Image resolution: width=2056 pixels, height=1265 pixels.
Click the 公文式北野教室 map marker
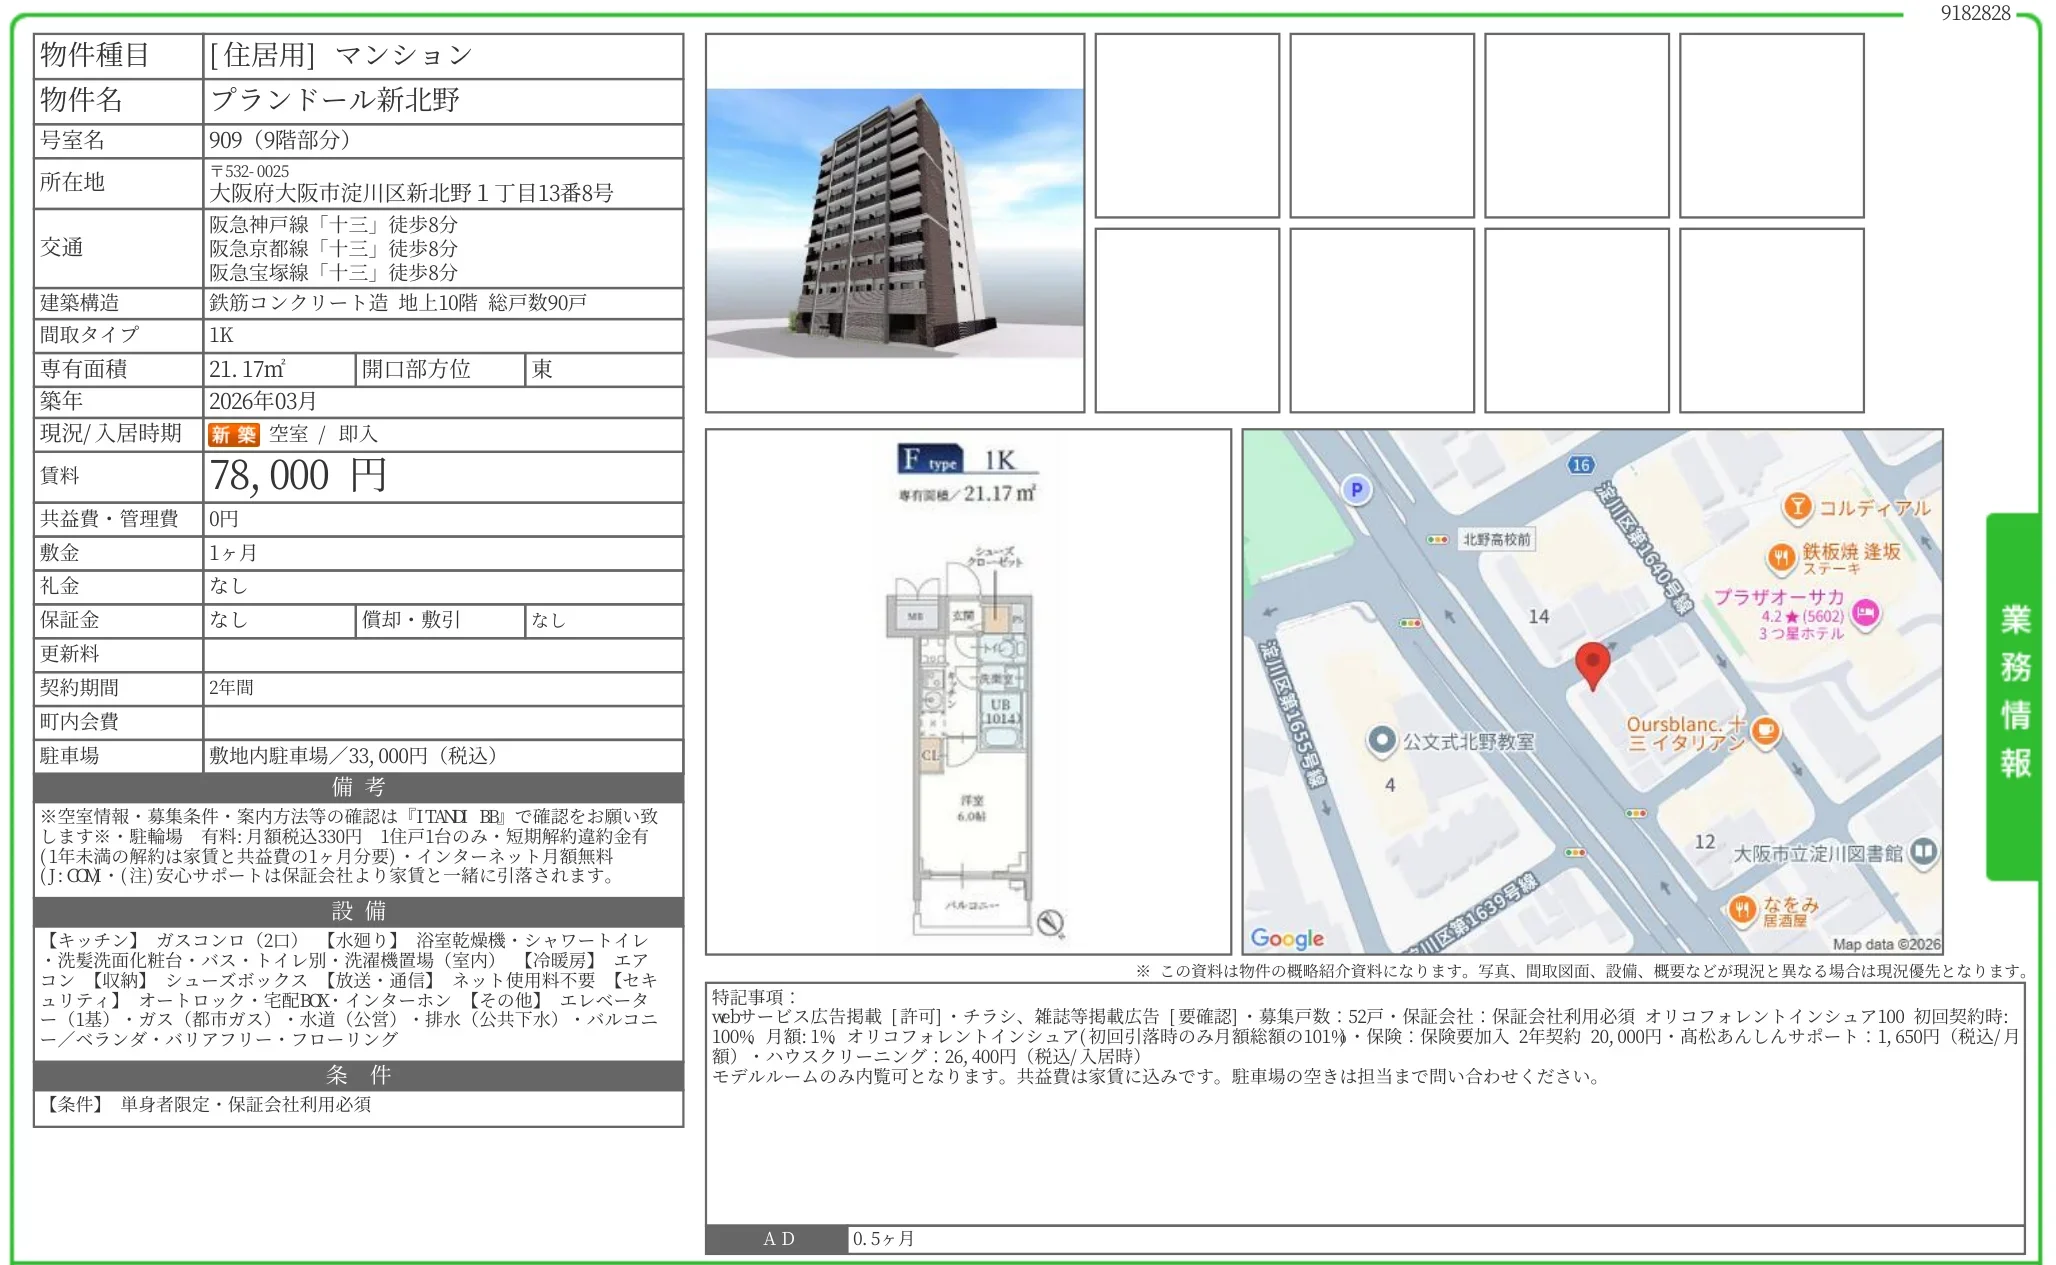(1381, 741)
